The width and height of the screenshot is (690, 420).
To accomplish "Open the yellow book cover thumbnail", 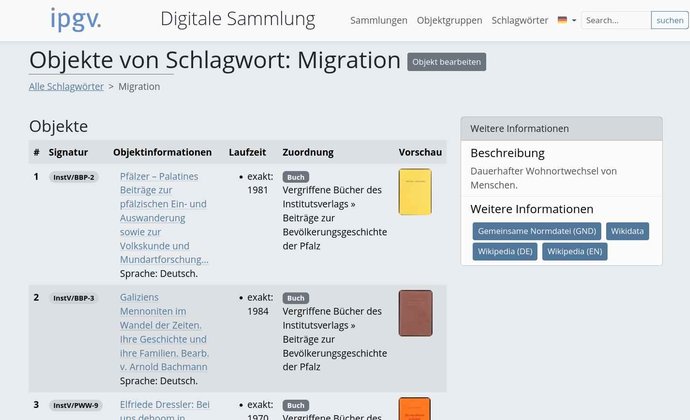I will point(415,191).
